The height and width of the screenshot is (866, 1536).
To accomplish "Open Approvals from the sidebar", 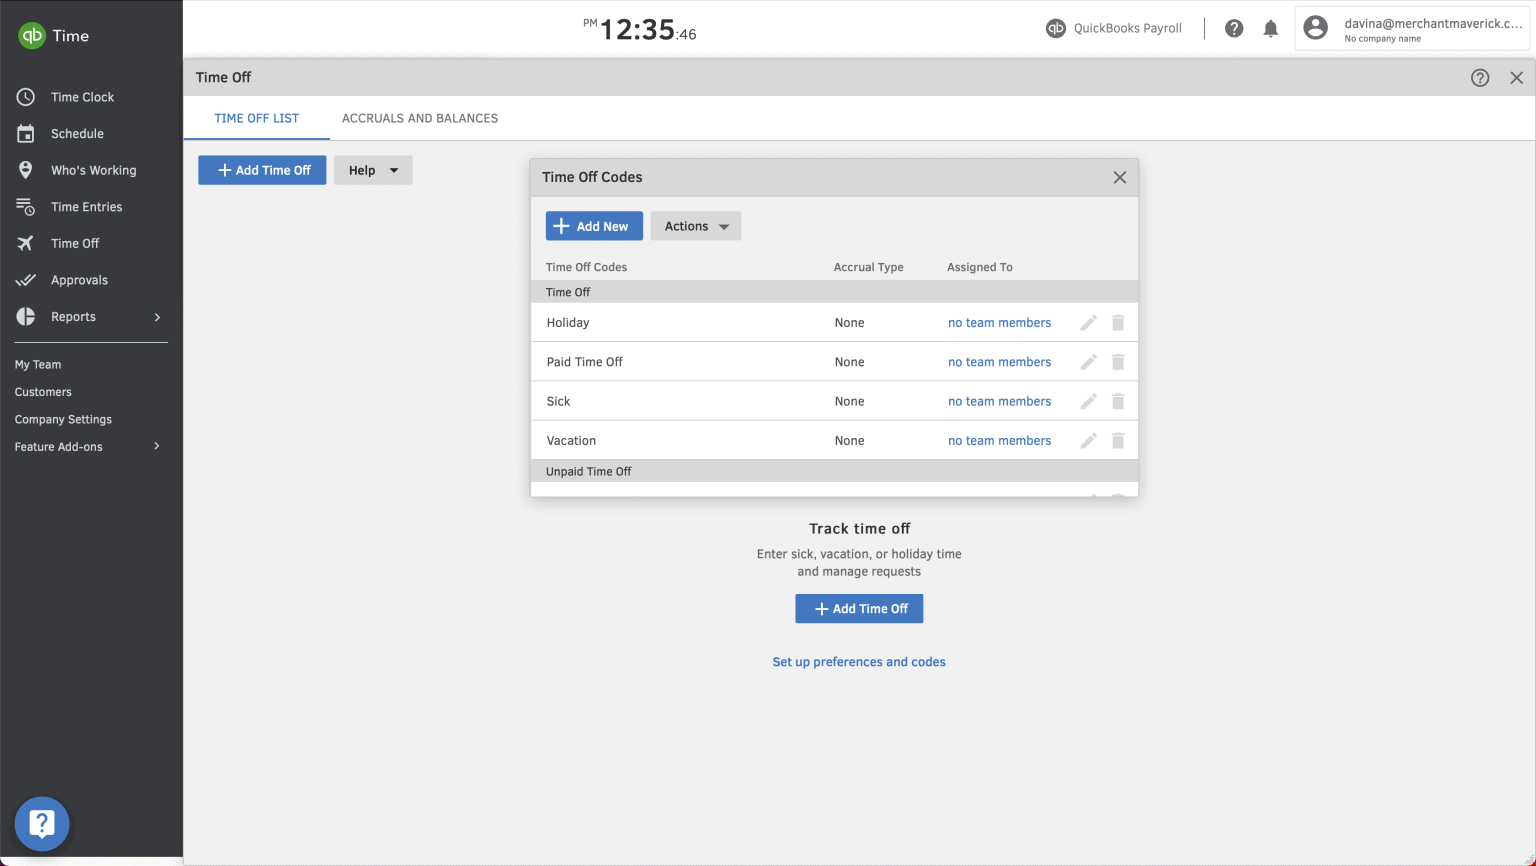I will [x=80, y=280].
